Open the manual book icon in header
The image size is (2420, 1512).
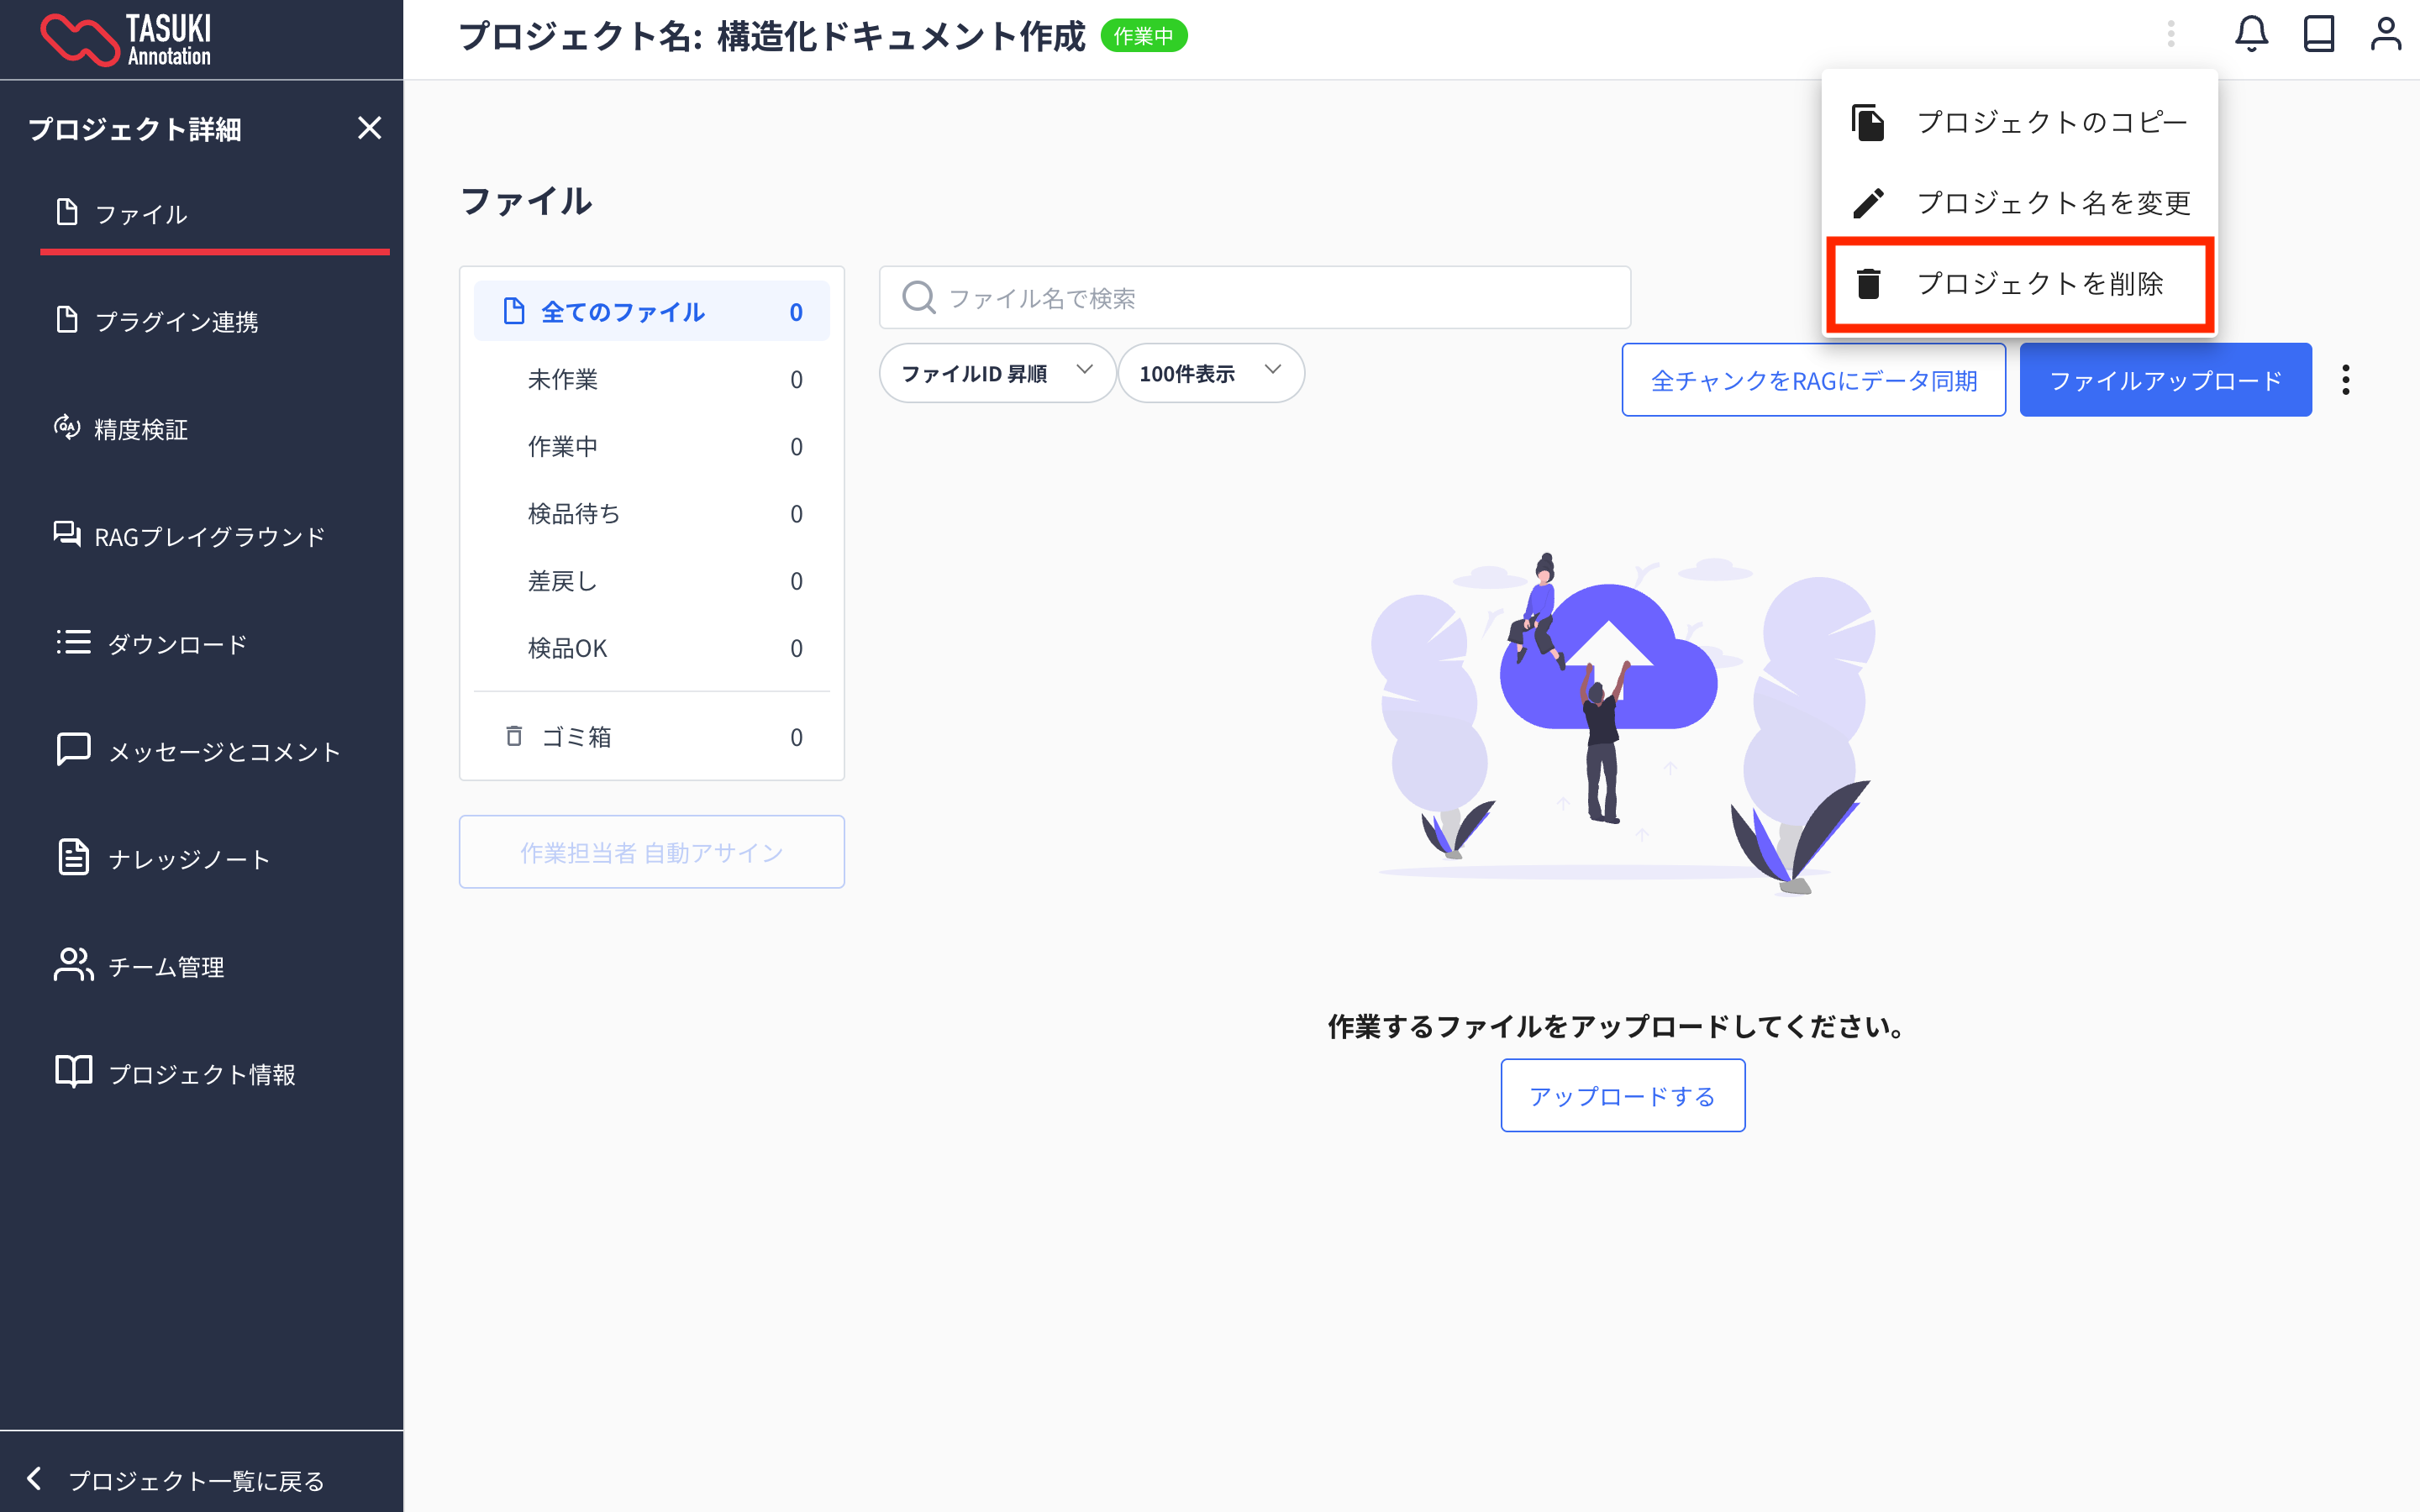click(x=2318, y=35)
